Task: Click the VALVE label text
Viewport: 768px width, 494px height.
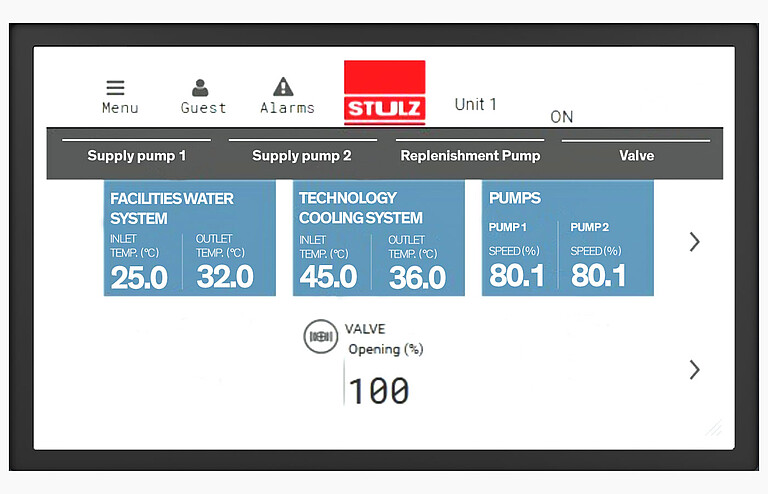Action: [365, 329]
